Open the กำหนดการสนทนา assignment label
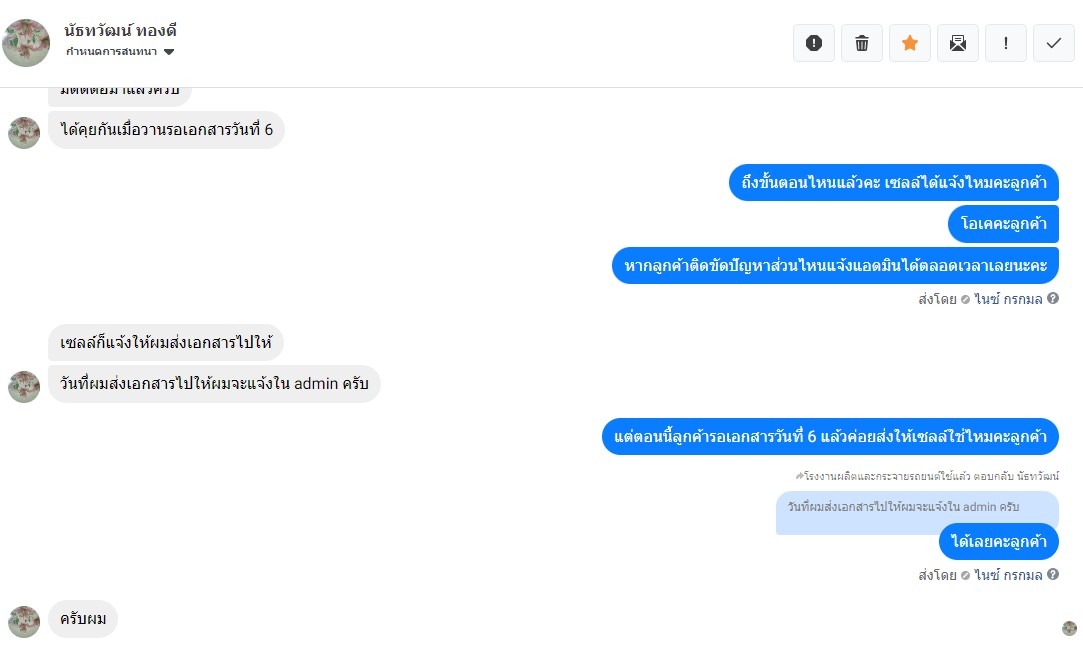 111,52
